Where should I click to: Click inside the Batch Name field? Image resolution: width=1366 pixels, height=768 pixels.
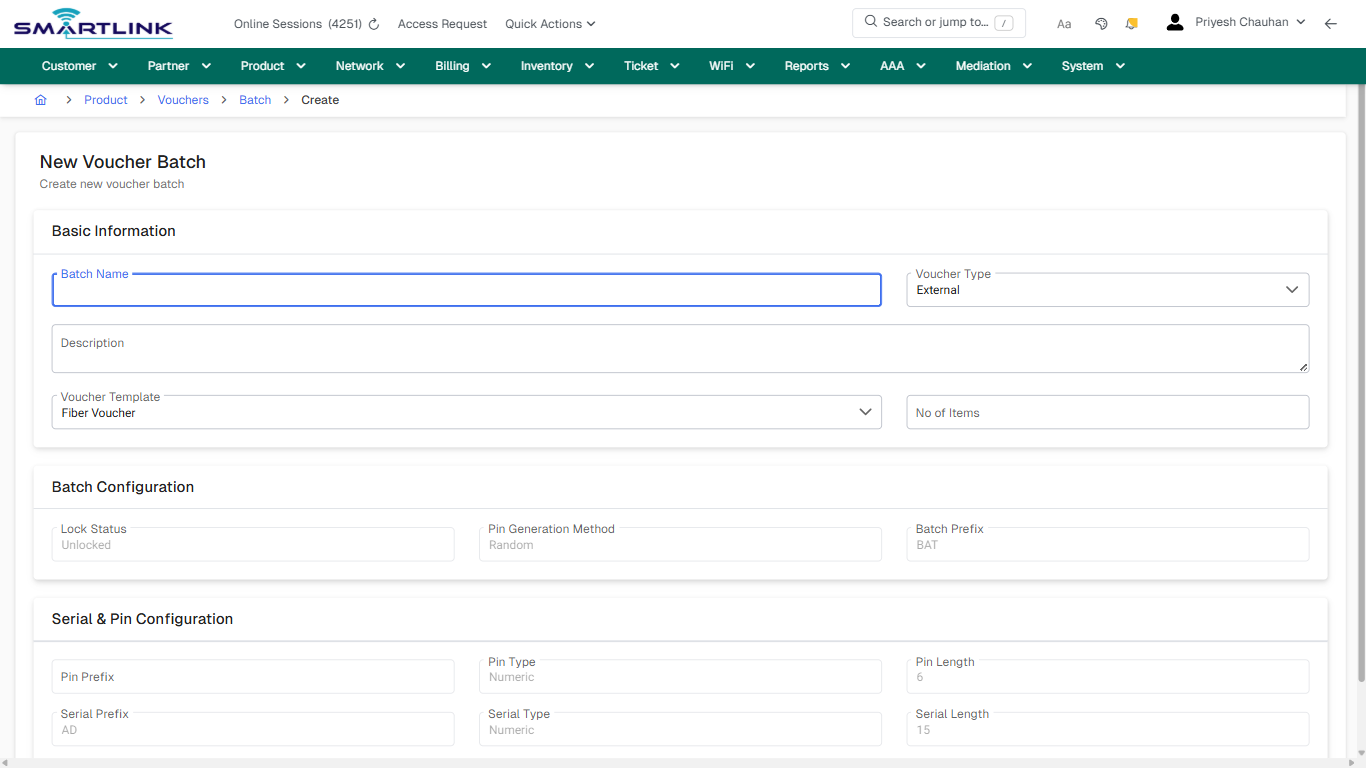tap(466, 290)
